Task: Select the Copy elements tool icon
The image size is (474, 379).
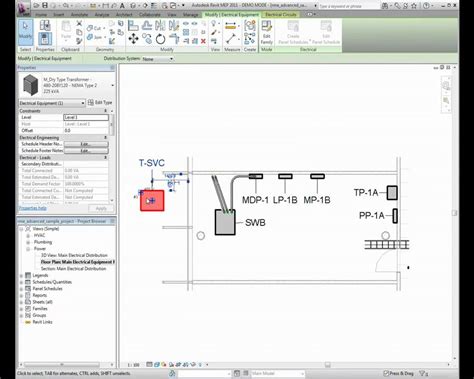Action: tap(147, 39)
